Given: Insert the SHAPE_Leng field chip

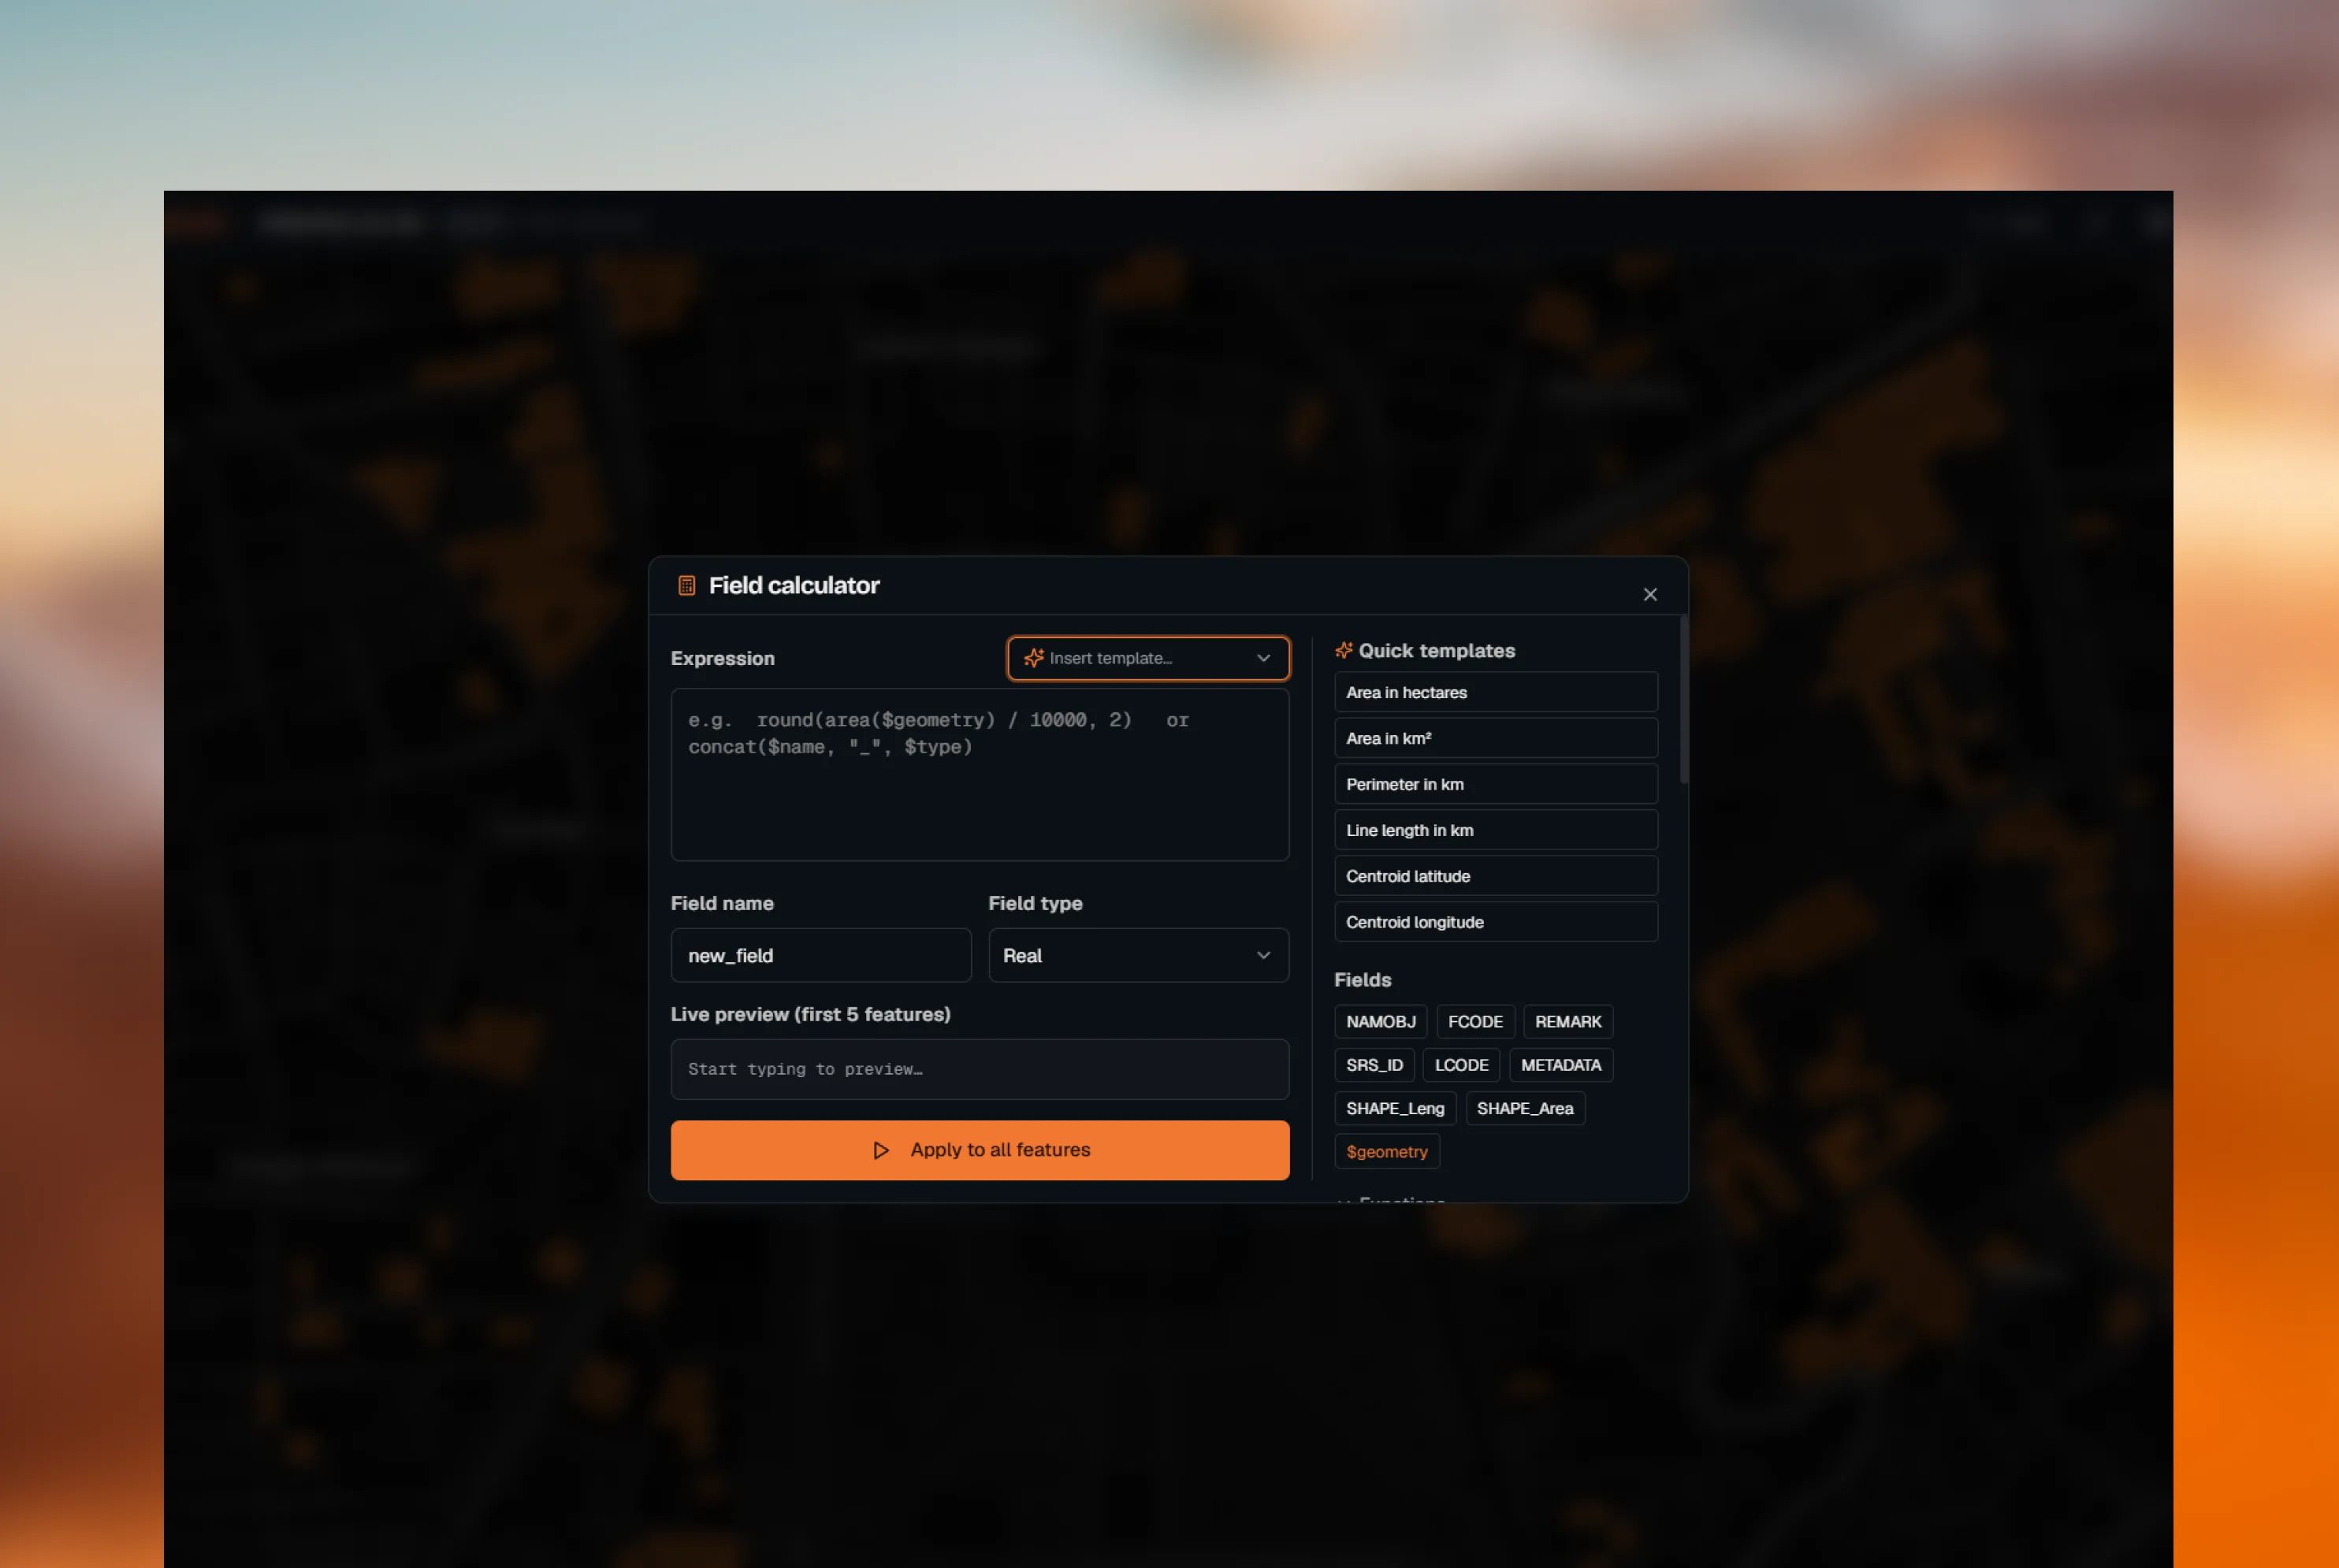Looking at the screenshot, I should pyautogui.click(x=1395, y=1108).
